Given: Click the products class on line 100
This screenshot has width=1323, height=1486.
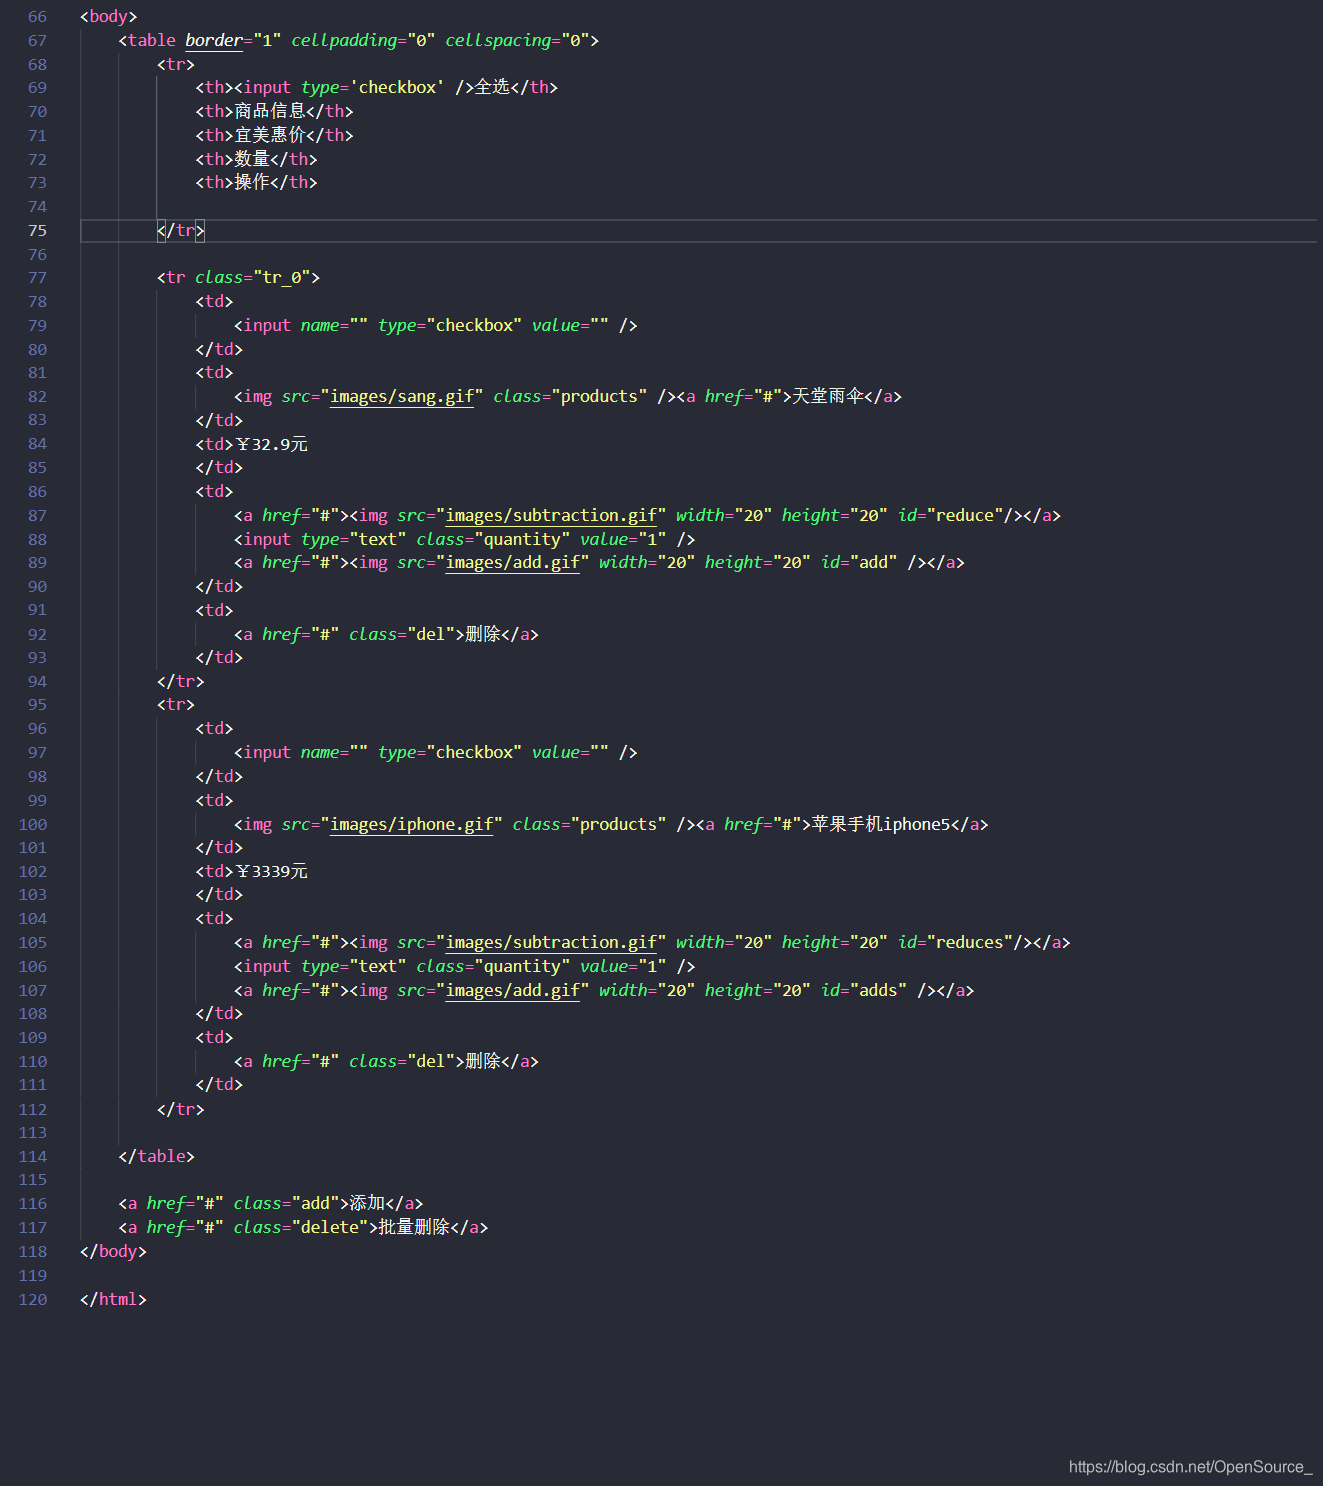Looking at the screenshot, I should click(x=589, y=824).
